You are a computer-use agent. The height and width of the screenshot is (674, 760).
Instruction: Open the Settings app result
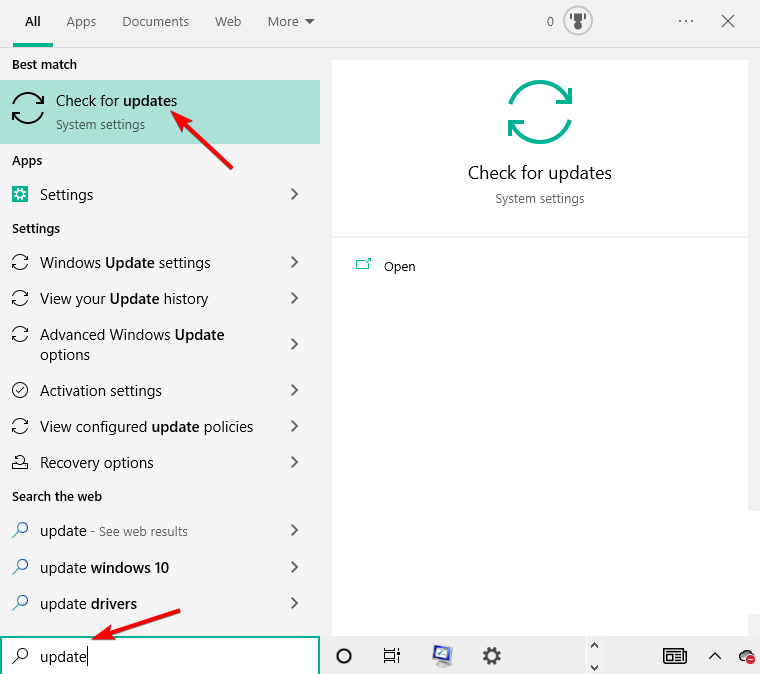tap(160, 194)
